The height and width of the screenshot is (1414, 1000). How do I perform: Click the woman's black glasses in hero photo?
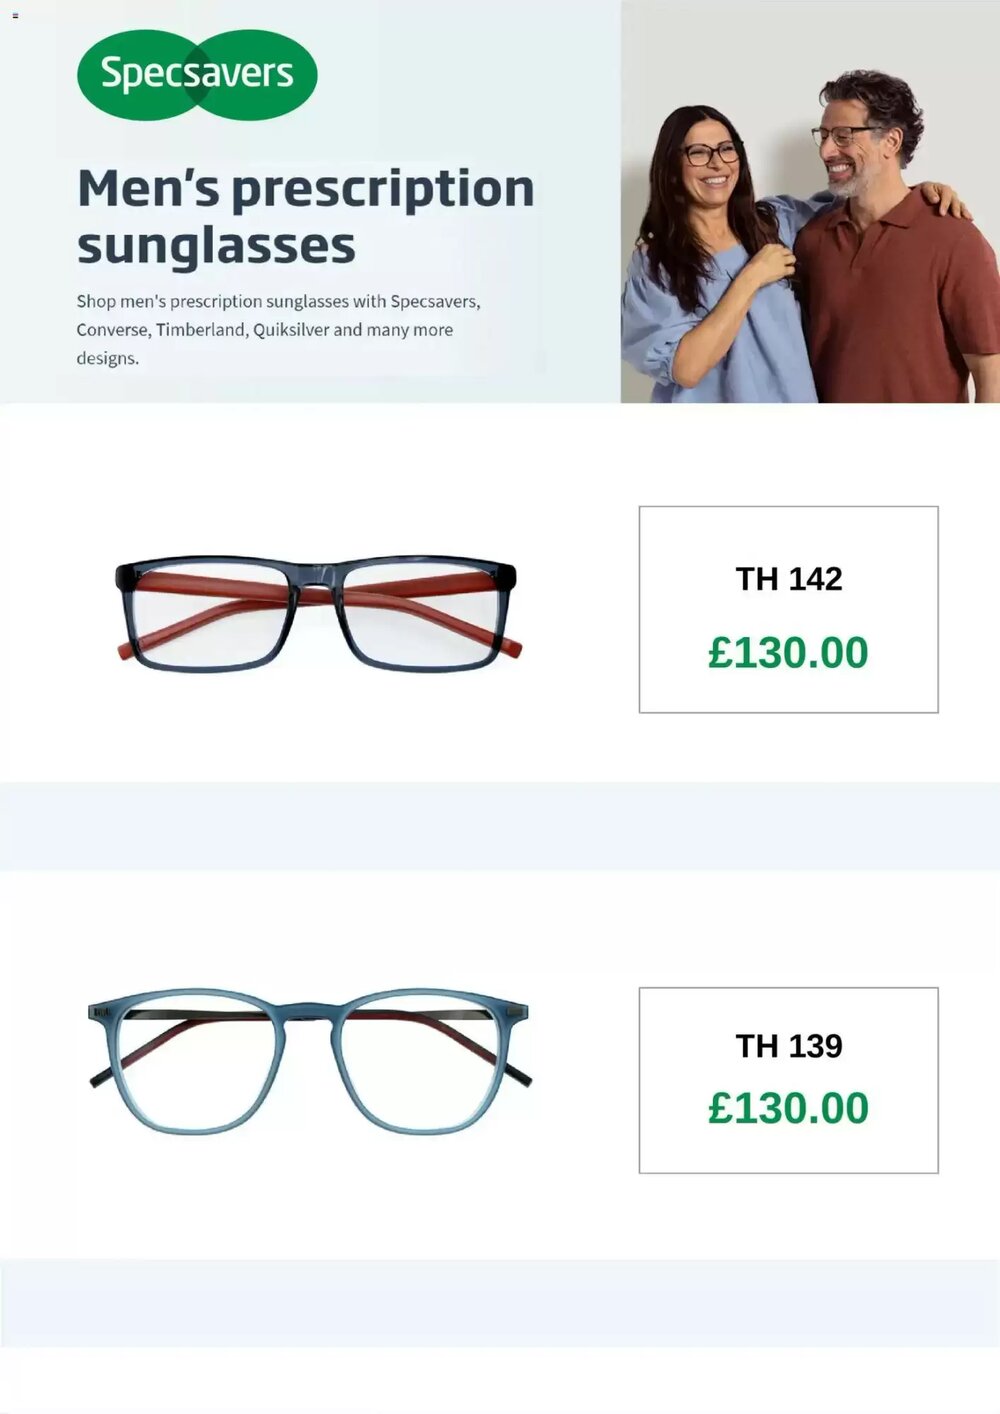coord(712,154)
